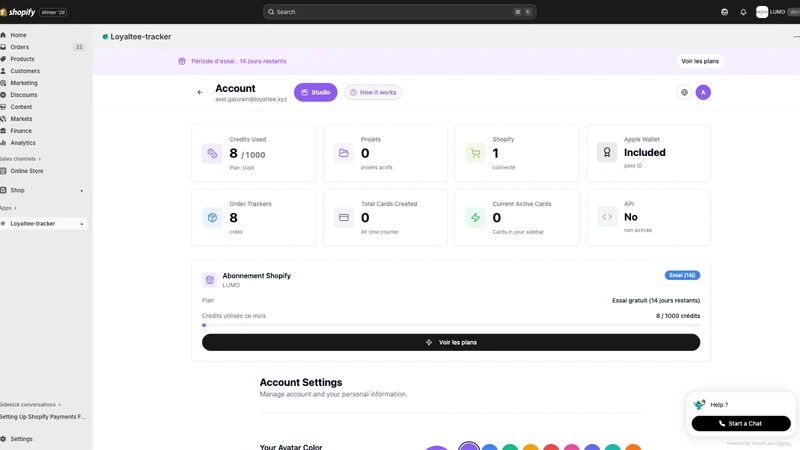Viewport: 800px width, 450px height.
Task: Click the Shop channel icon
Action: click(3, 190)
